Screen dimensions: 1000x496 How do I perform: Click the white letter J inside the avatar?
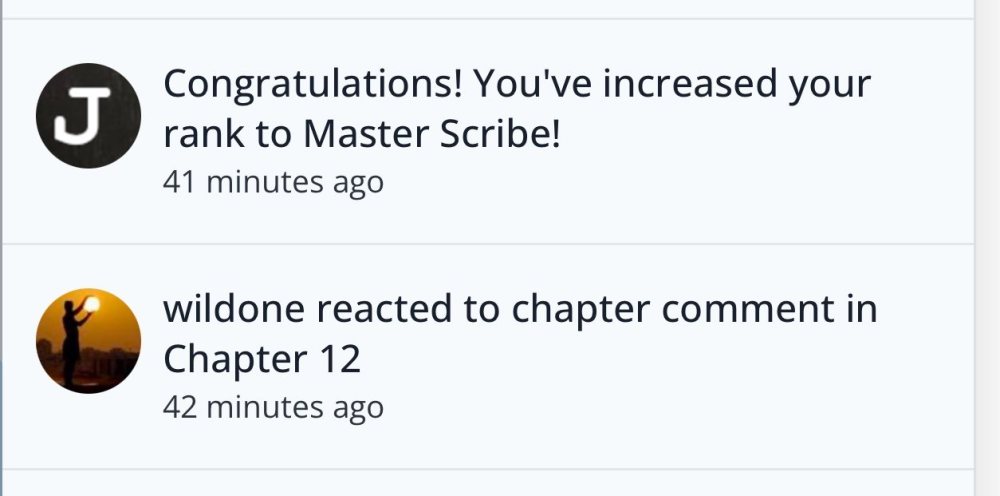[80, 117]
